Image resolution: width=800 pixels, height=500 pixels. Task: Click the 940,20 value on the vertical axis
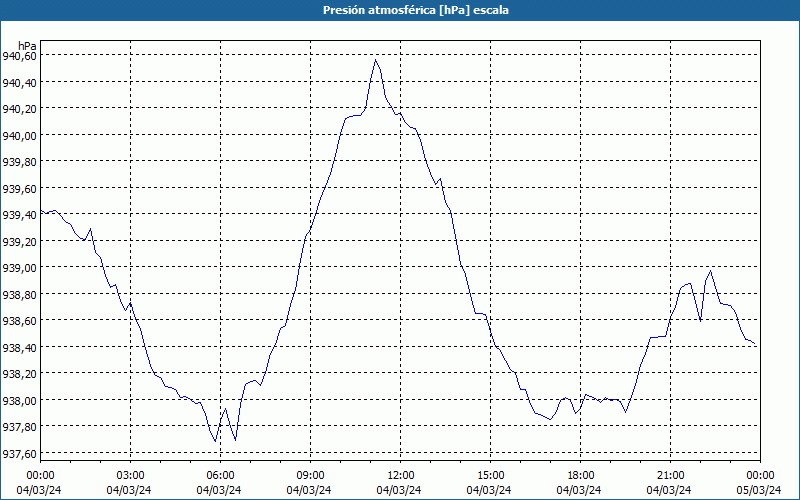point(19,109)
